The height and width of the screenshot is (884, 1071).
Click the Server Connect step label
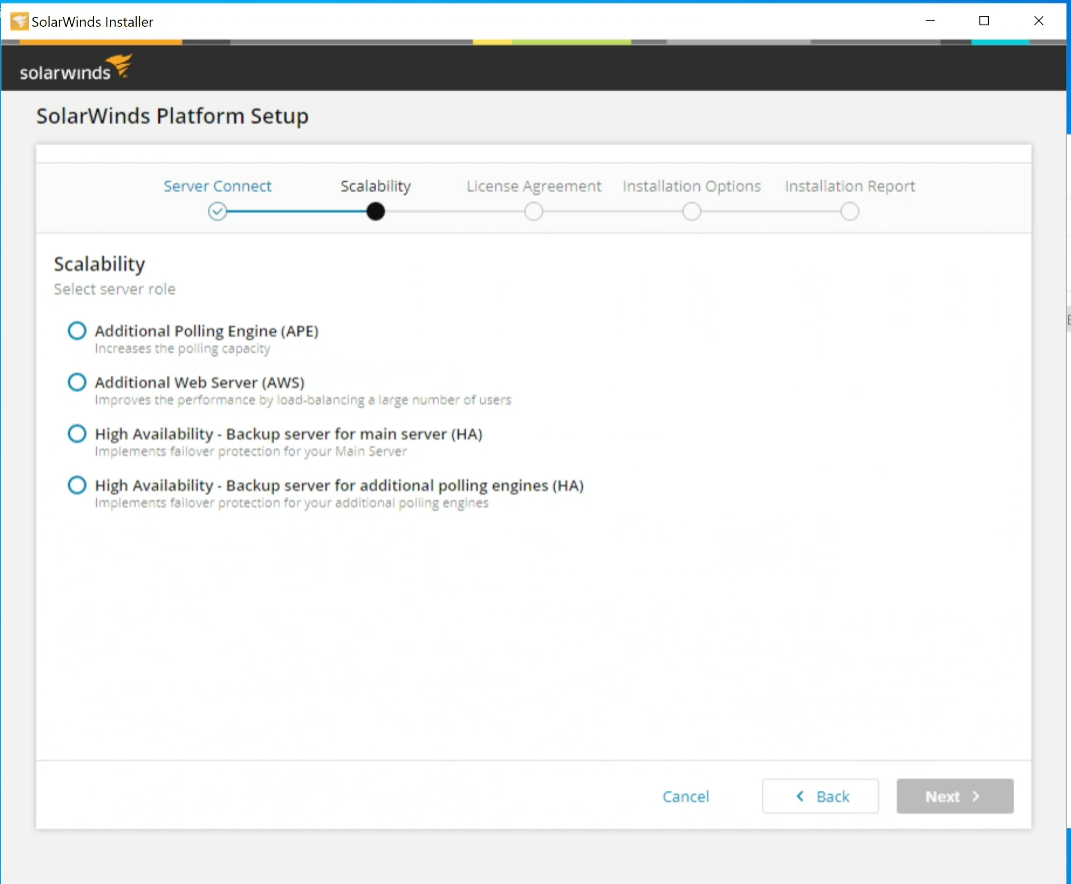pos(217,186)
